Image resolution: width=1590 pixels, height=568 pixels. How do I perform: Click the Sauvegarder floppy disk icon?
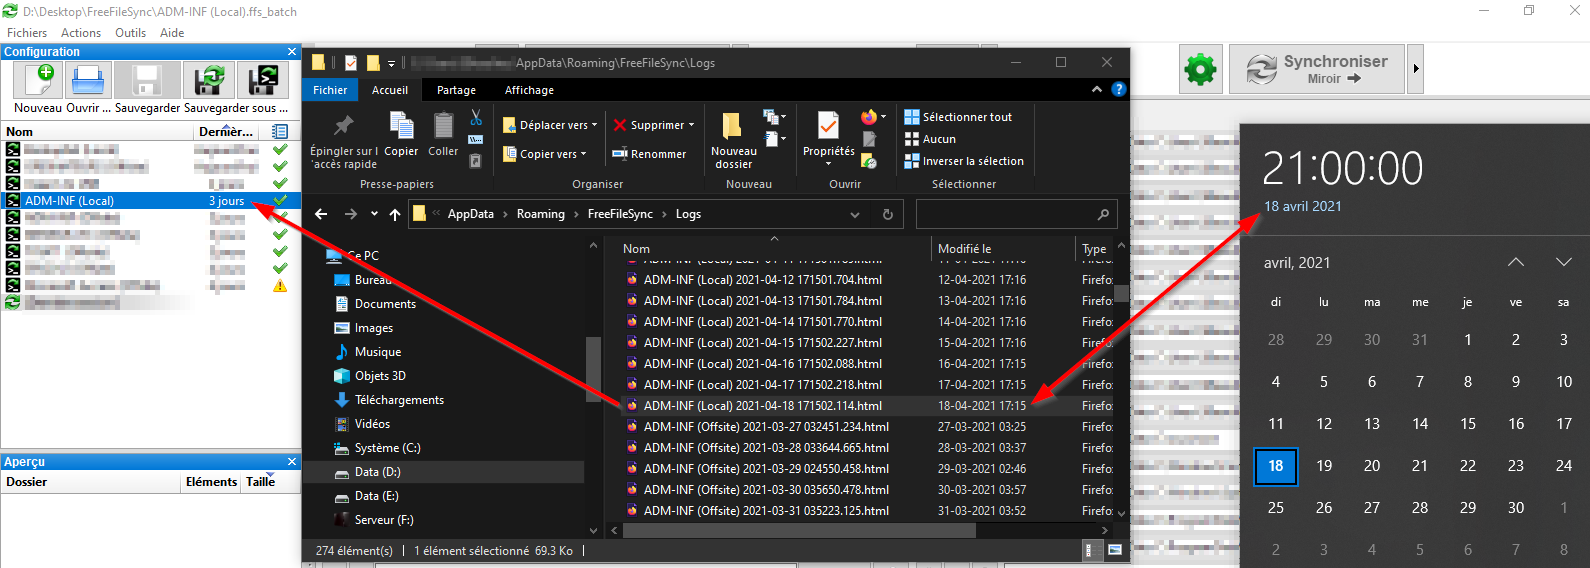pos(147,80)
